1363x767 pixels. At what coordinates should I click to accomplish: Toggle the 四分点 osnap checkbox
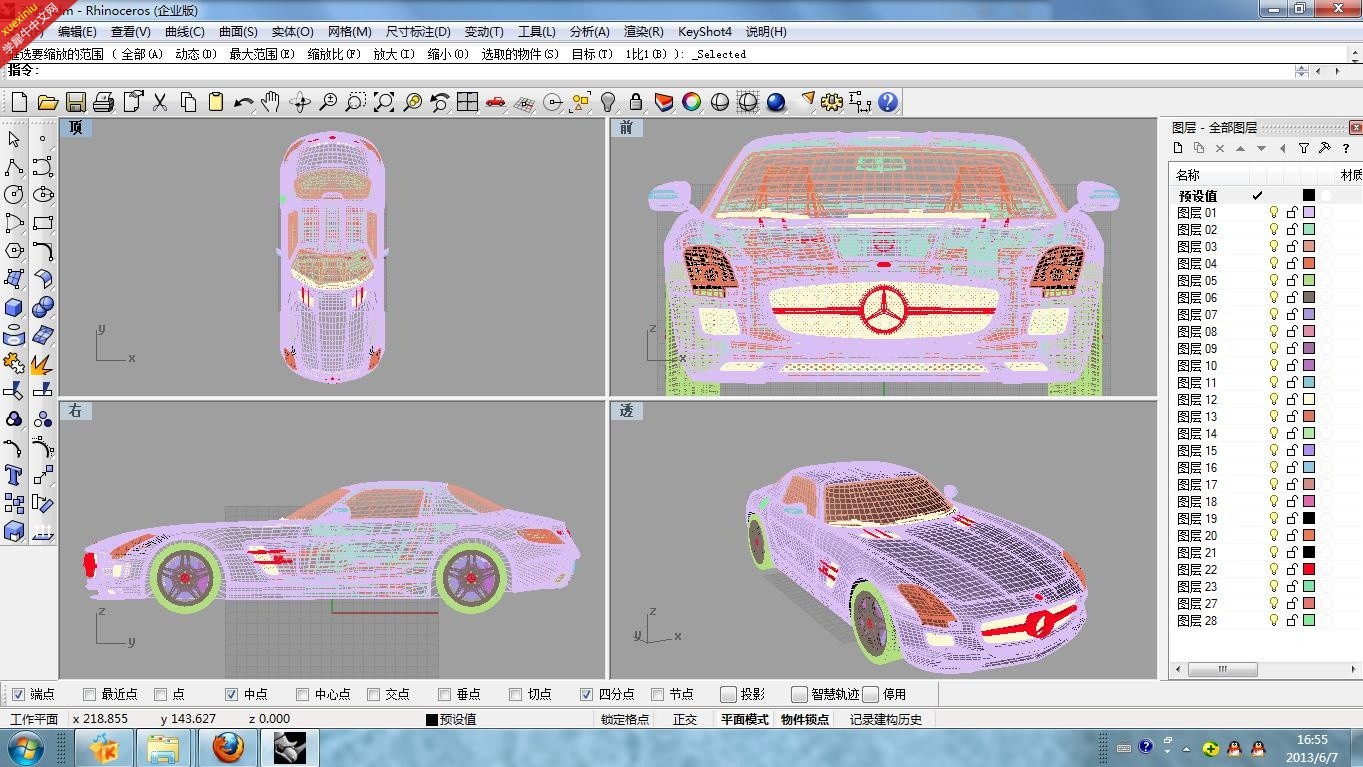[x=587, y=694]
